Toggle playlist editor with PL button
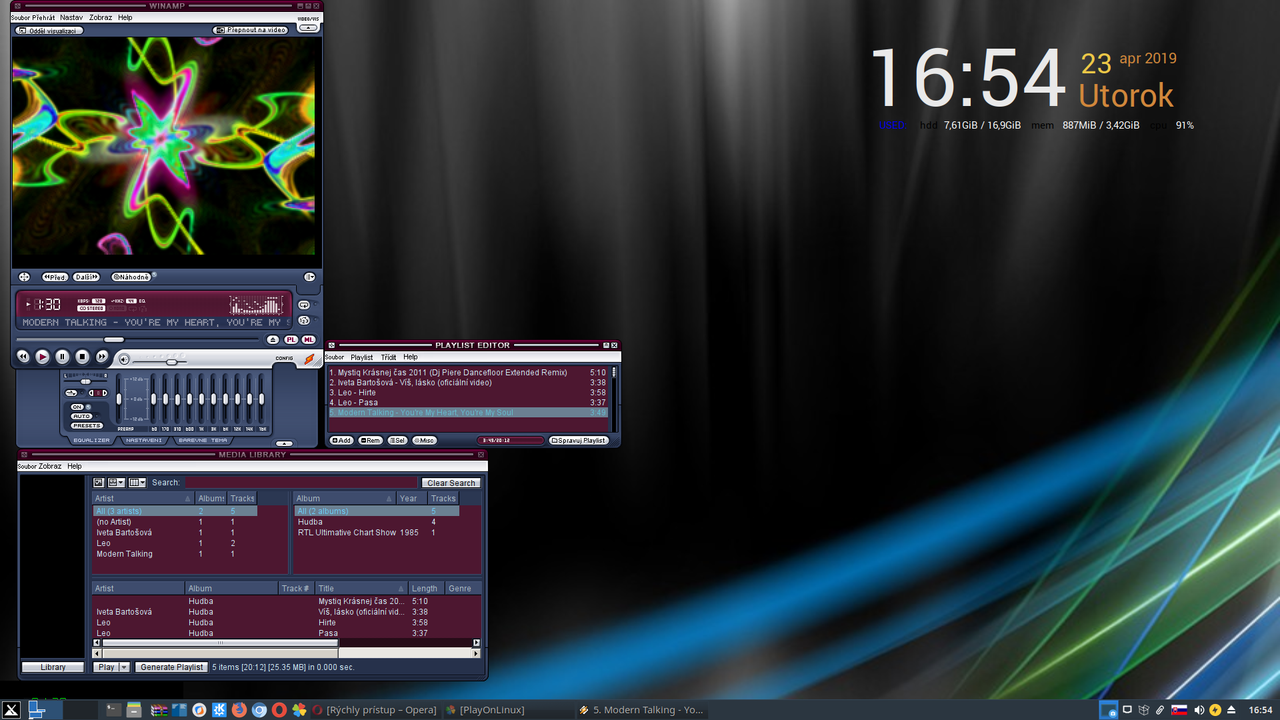 291,340
